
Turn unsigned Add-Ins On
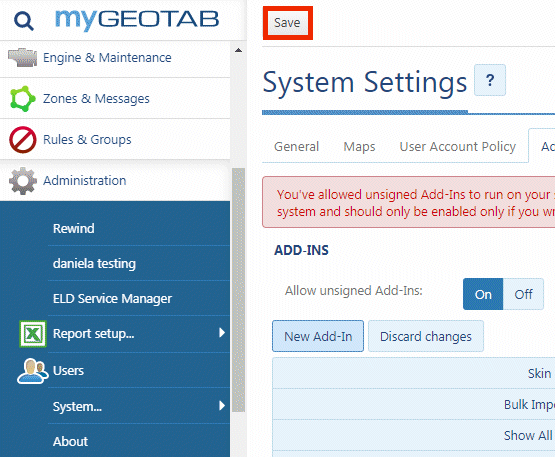pos(483,294)
